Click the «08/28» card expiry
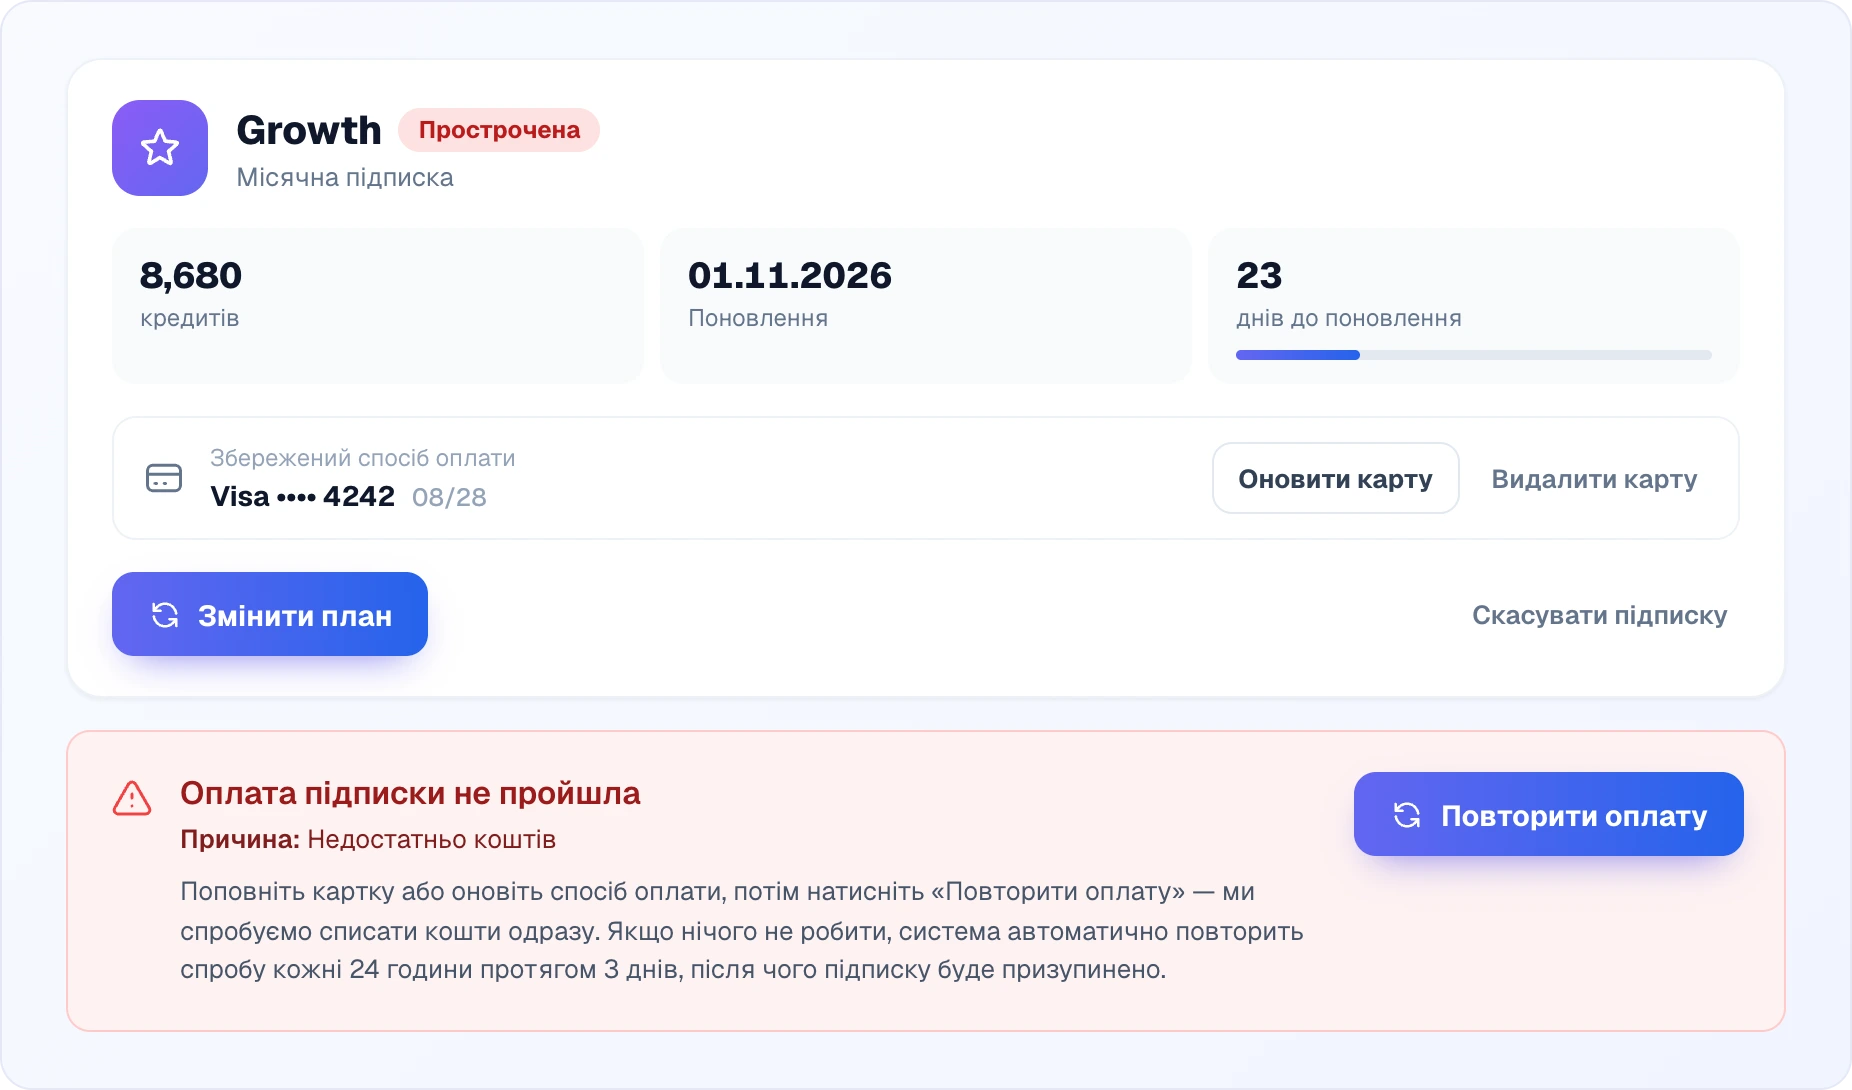 tap(449, 497)
